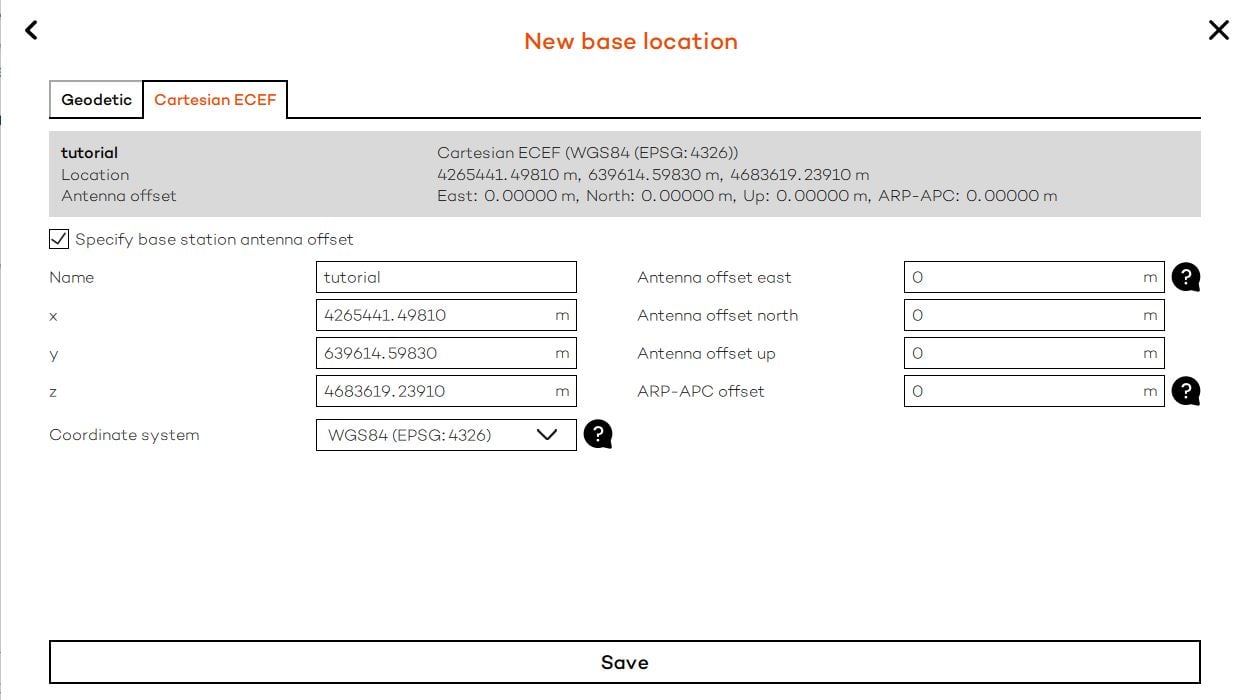Viewport: 1247px width, 700px height.
Task: Click the back arrow icon
Action: pyautogui.click(x=31, y=30)
